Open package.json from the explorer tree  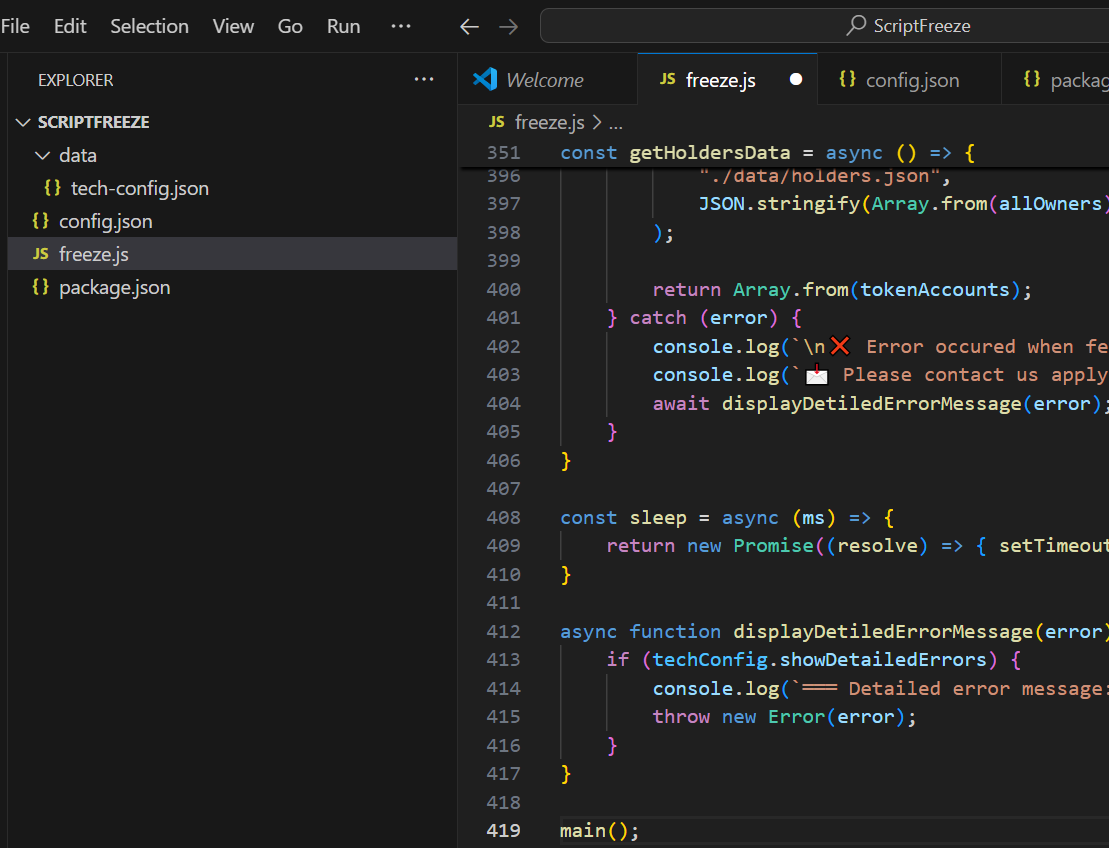coord(232,287)
